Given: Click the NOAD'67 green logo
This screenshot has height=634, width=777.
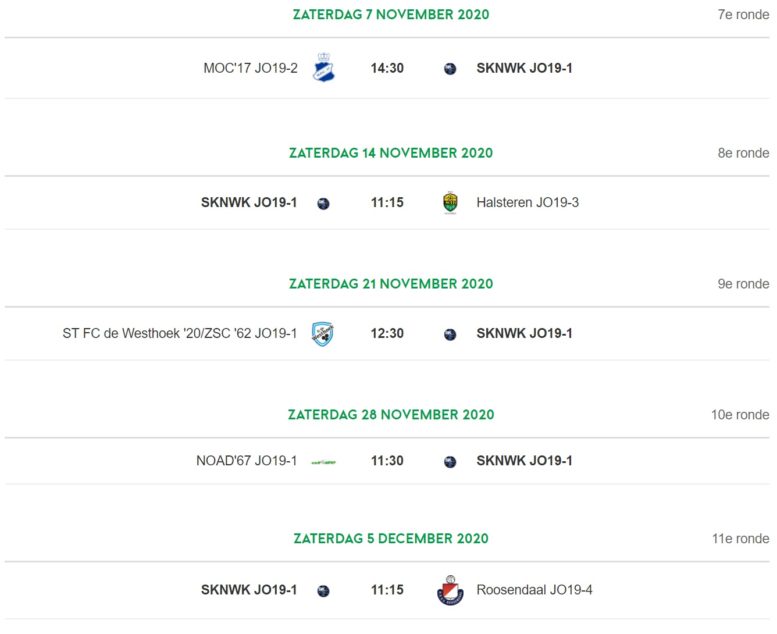Looking at the screenshot, I should 323,462.
